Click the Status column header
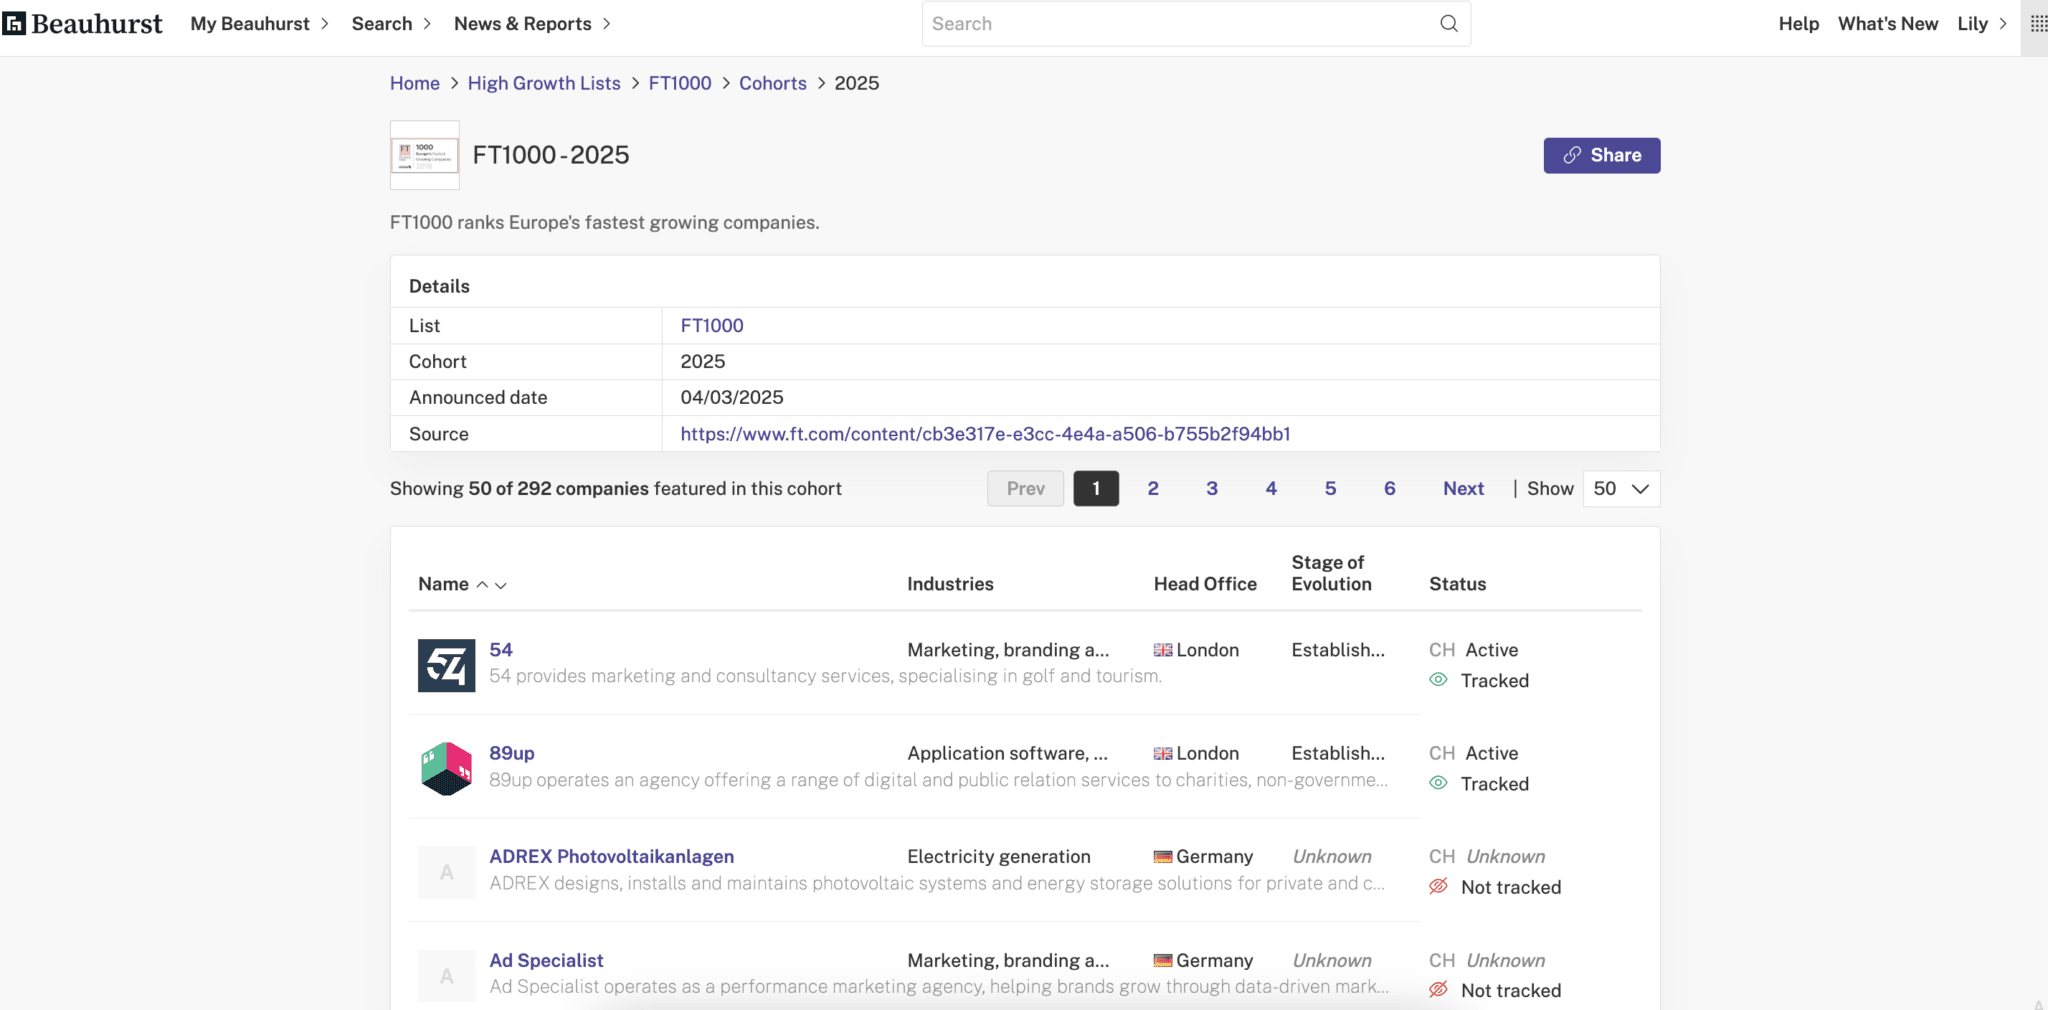Viewport: 2048px width, 1010px height. click(x=1457, y=584)
